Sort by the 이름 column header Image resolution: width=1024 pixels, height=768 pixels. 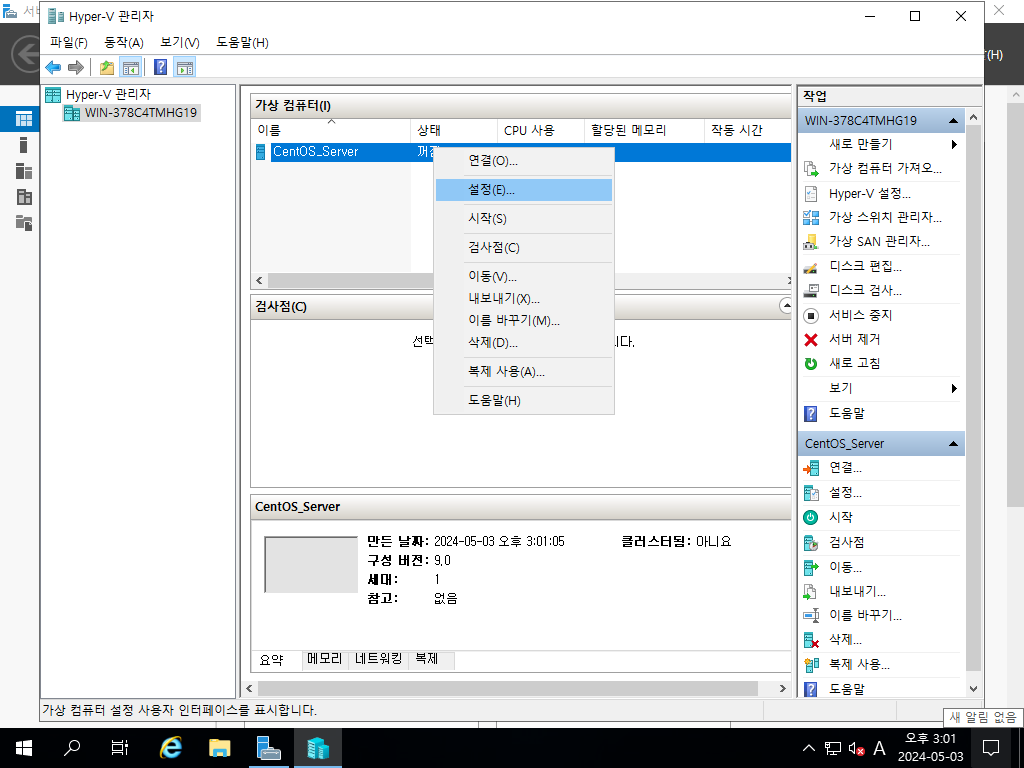(x=330, y=130)
